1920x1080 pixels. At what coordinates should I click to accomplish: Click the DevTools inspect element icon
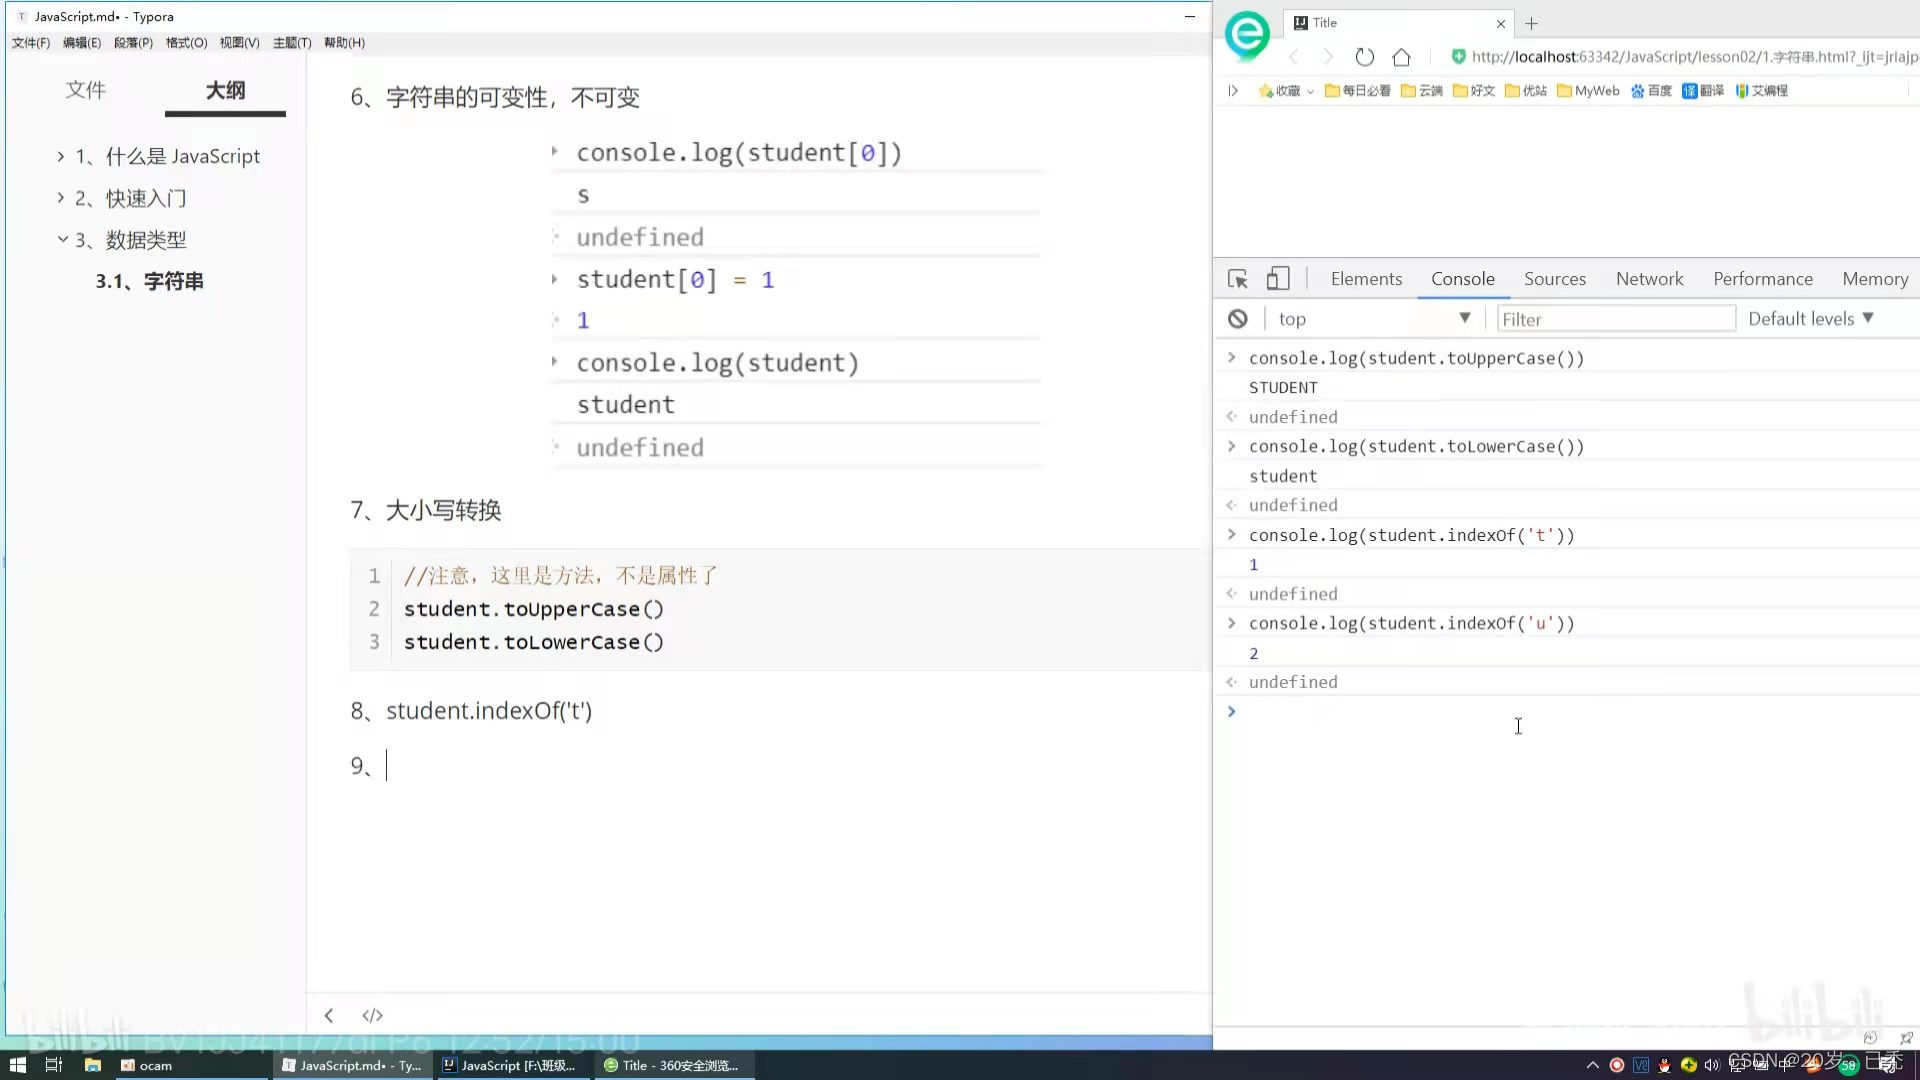pos(1237,279)
